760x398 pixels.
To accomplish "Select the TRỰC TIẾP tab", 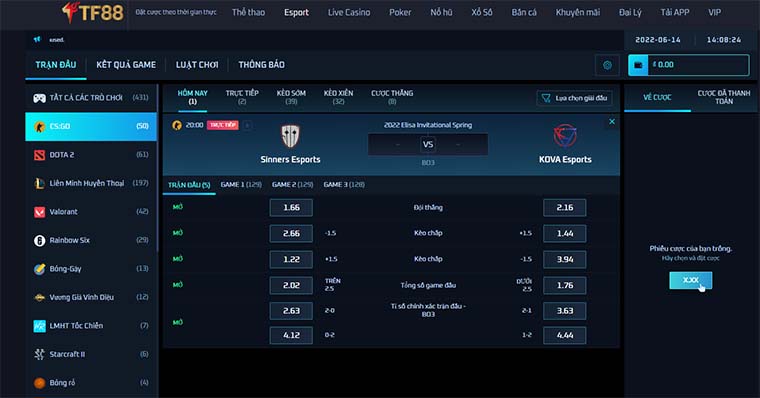I will (x=242, y=97).
